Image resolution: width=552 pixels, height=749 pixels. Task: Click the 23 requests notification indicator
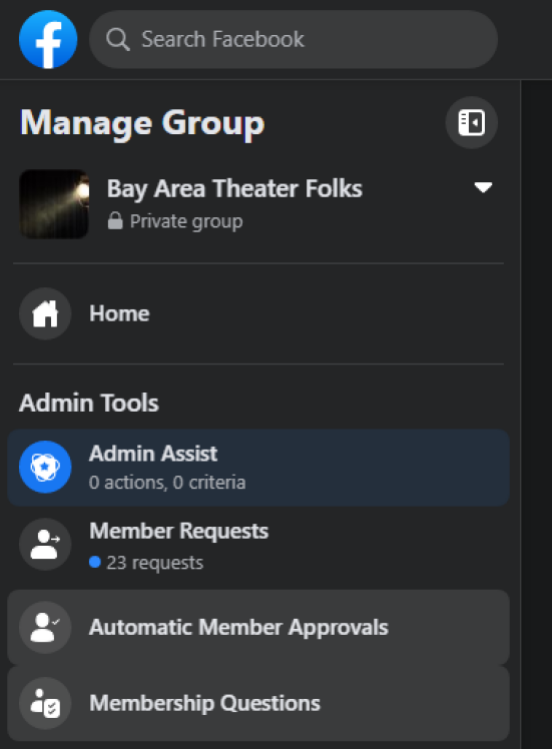point(95,562)
